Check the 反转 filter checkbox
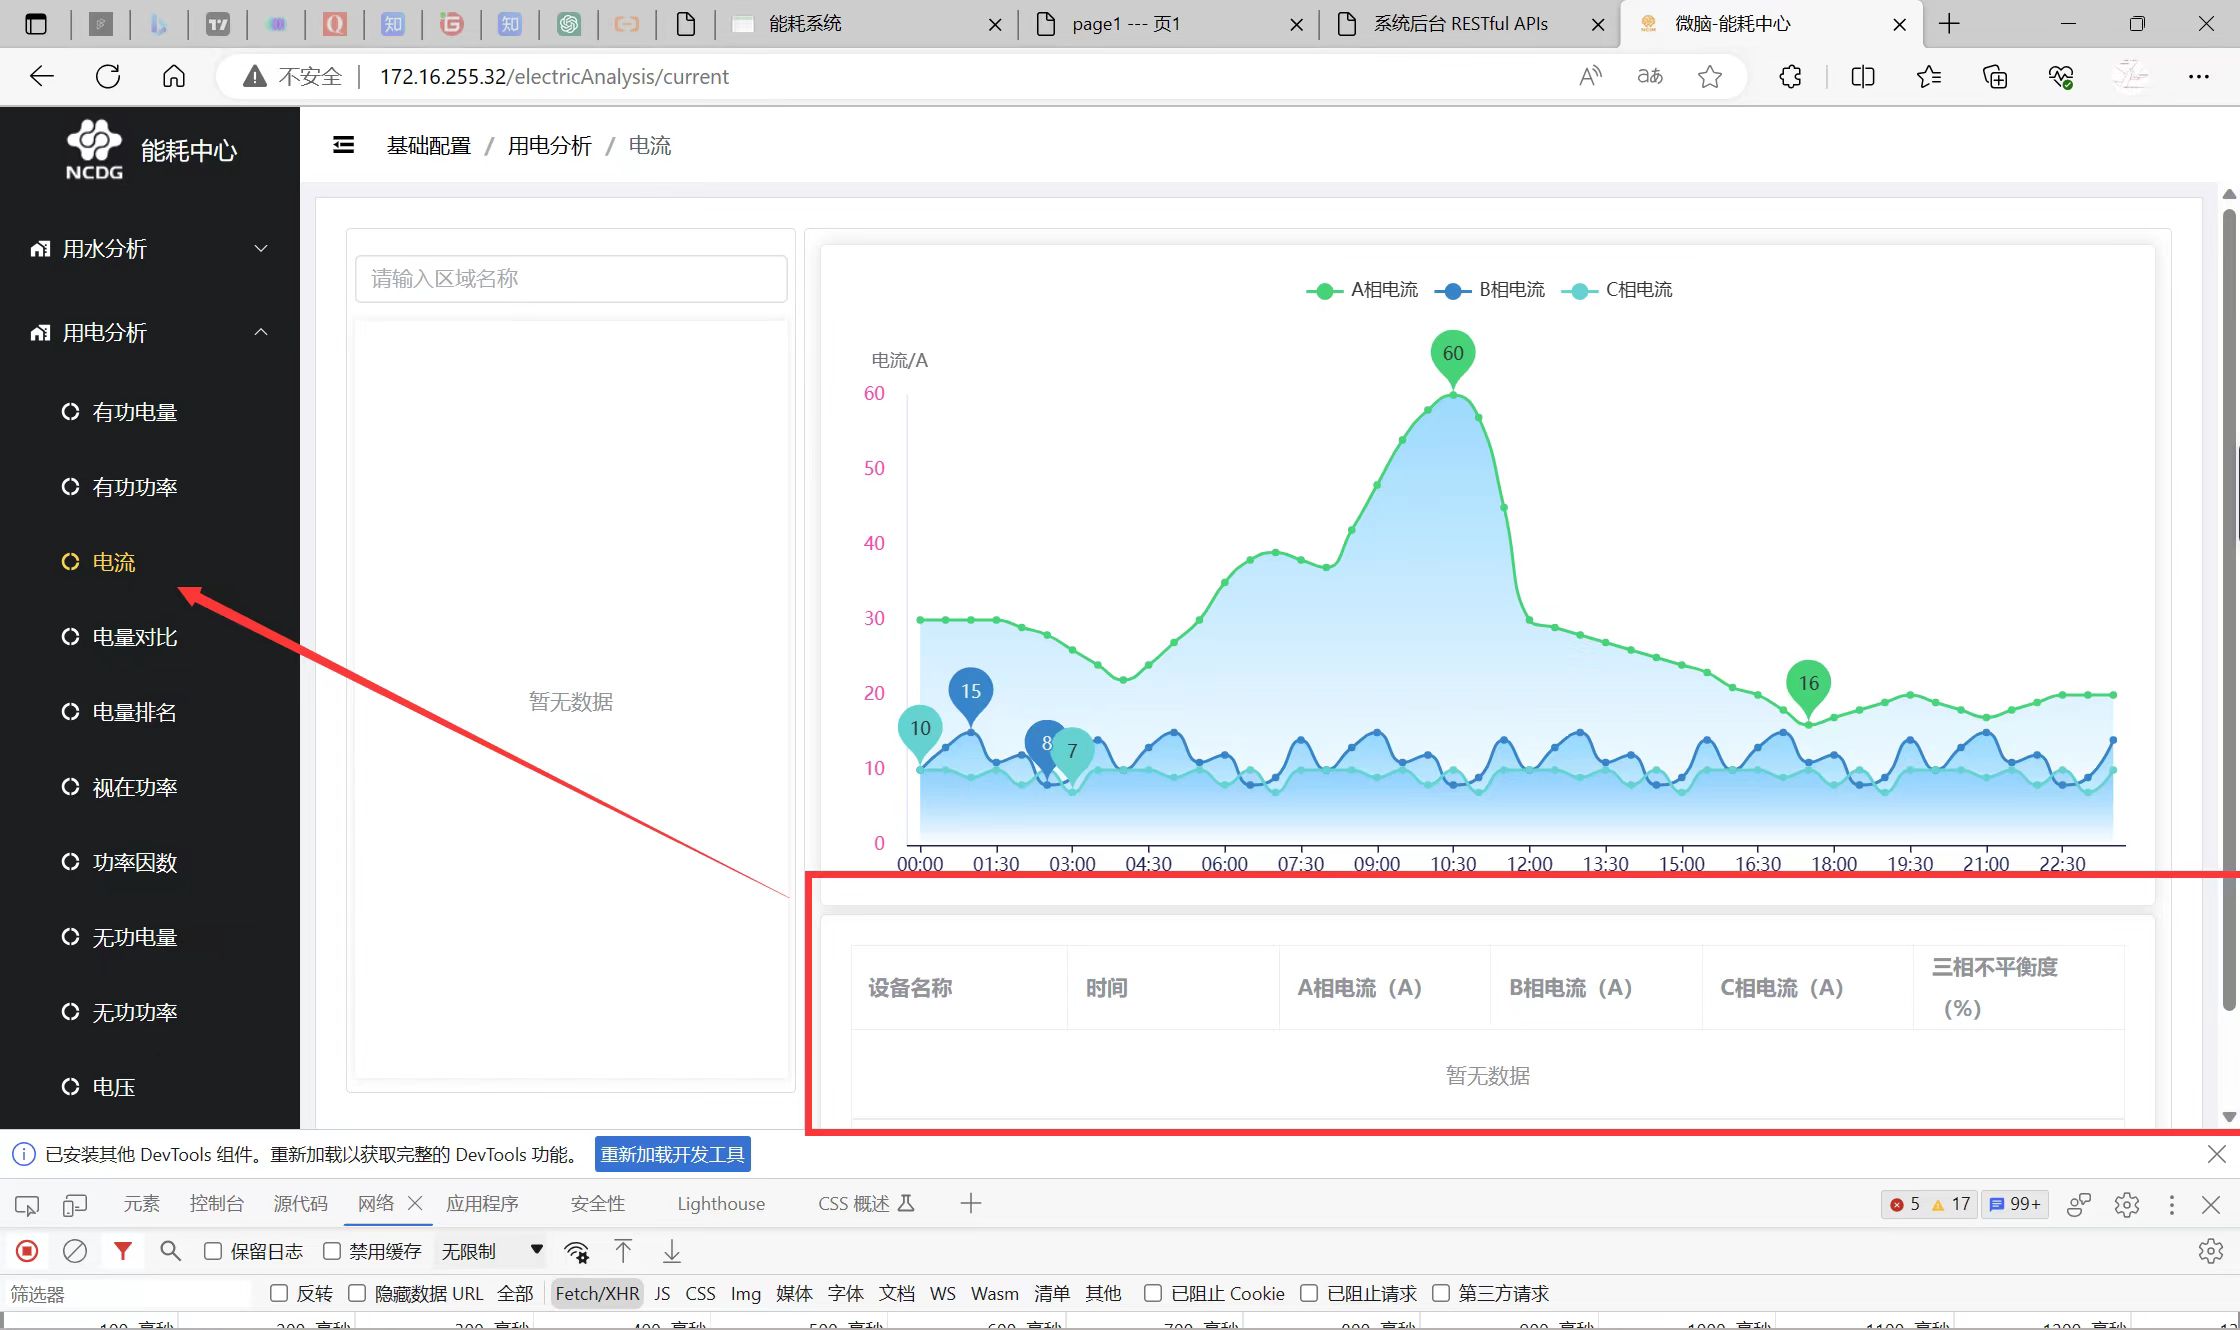 [x=279, y=1293]
